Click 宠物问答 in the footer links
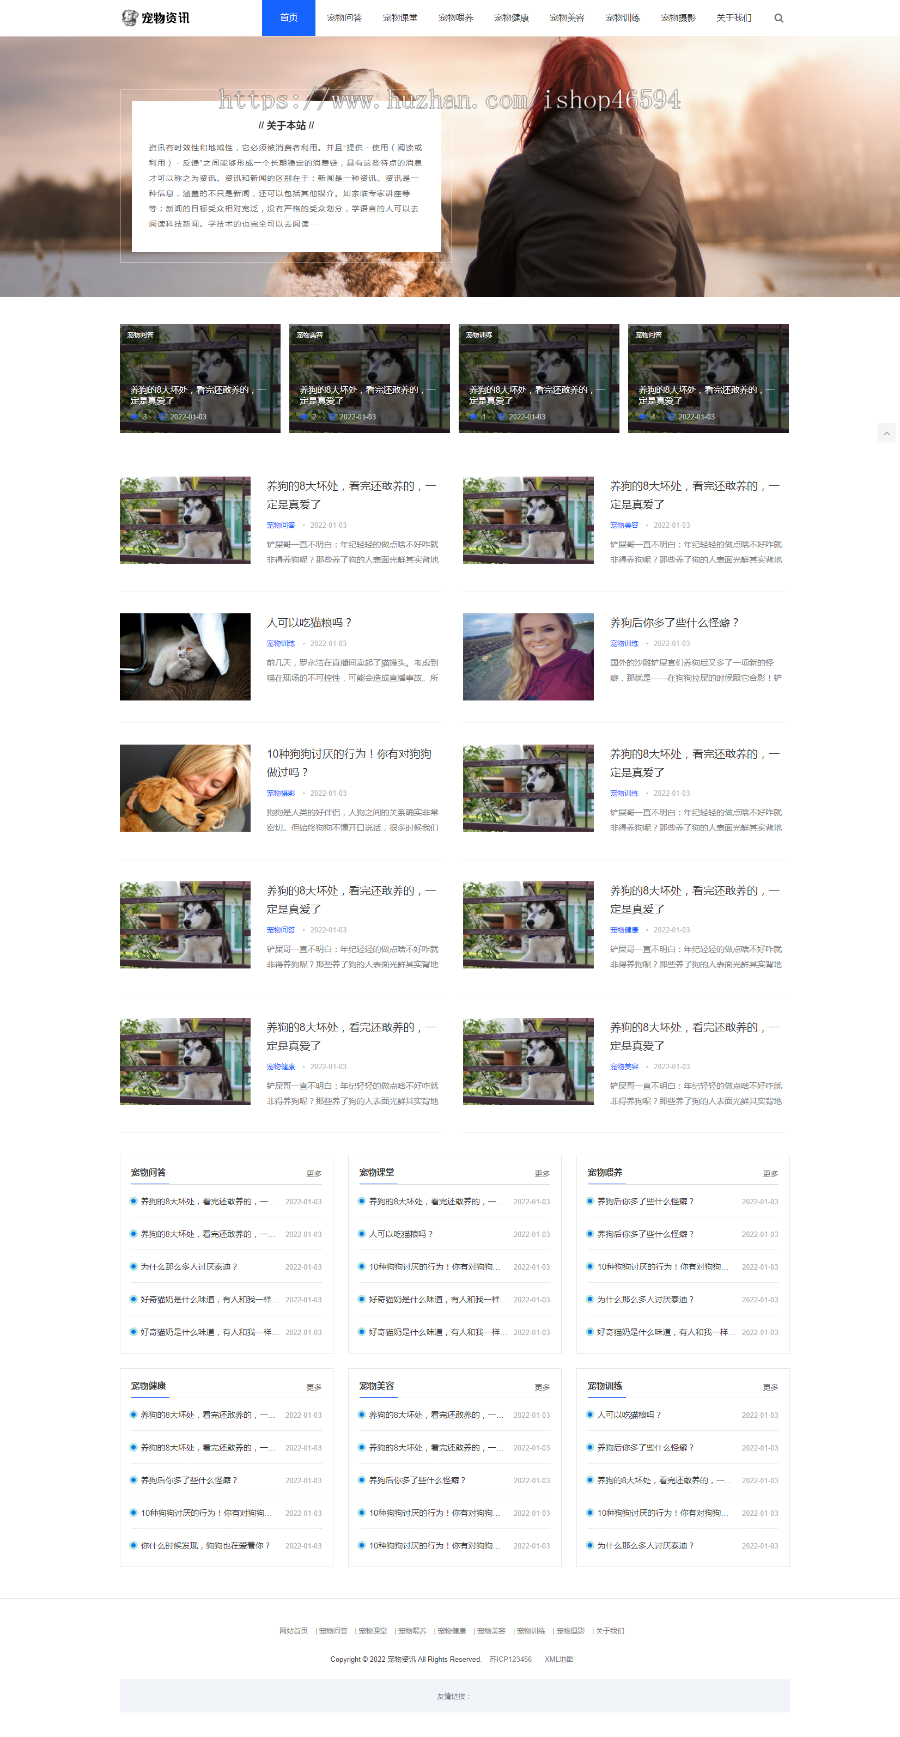 point(333,1631)
